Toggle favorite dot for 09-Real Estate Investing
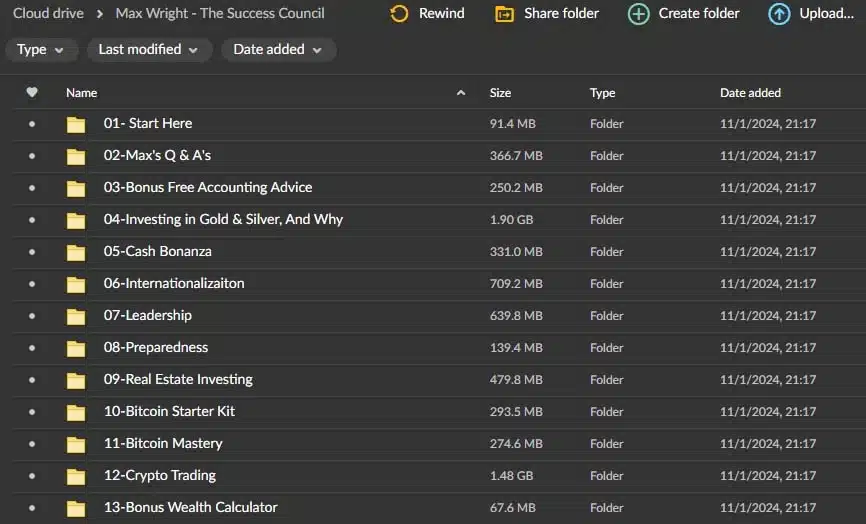 click(x=32, y=380)
